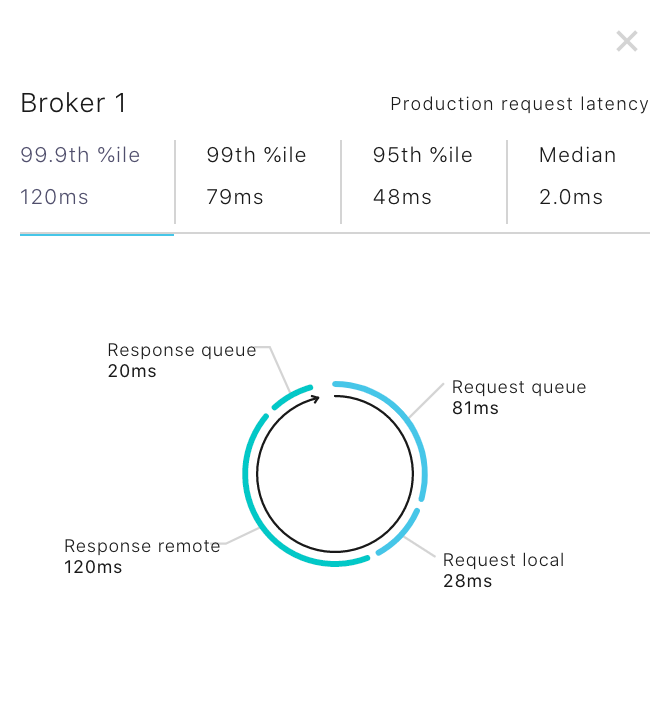Switch to the 99th %ile tab
The height and width of the screenshot is (728, 668).
tap(256, 175)
